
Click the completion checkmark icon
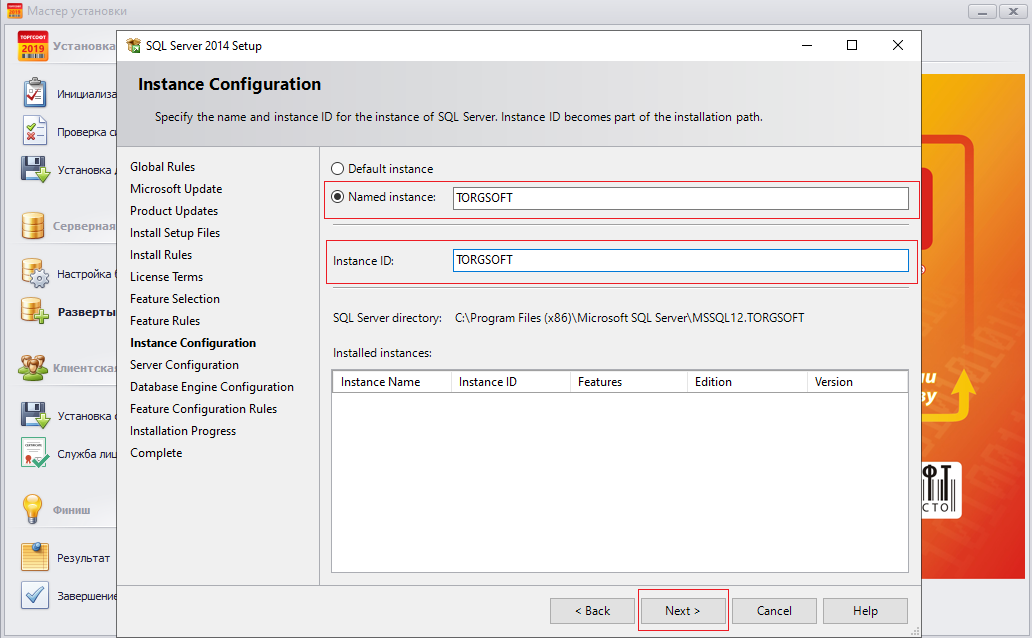pos(35,595)
